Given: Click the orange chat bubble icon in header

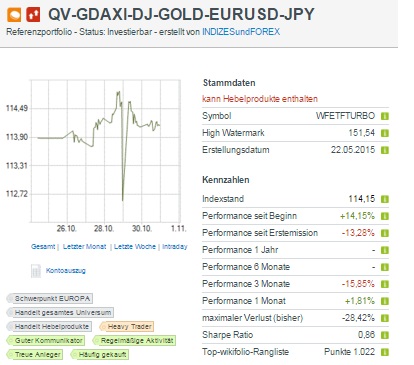Looking at the screenshot, I should 14,15.
